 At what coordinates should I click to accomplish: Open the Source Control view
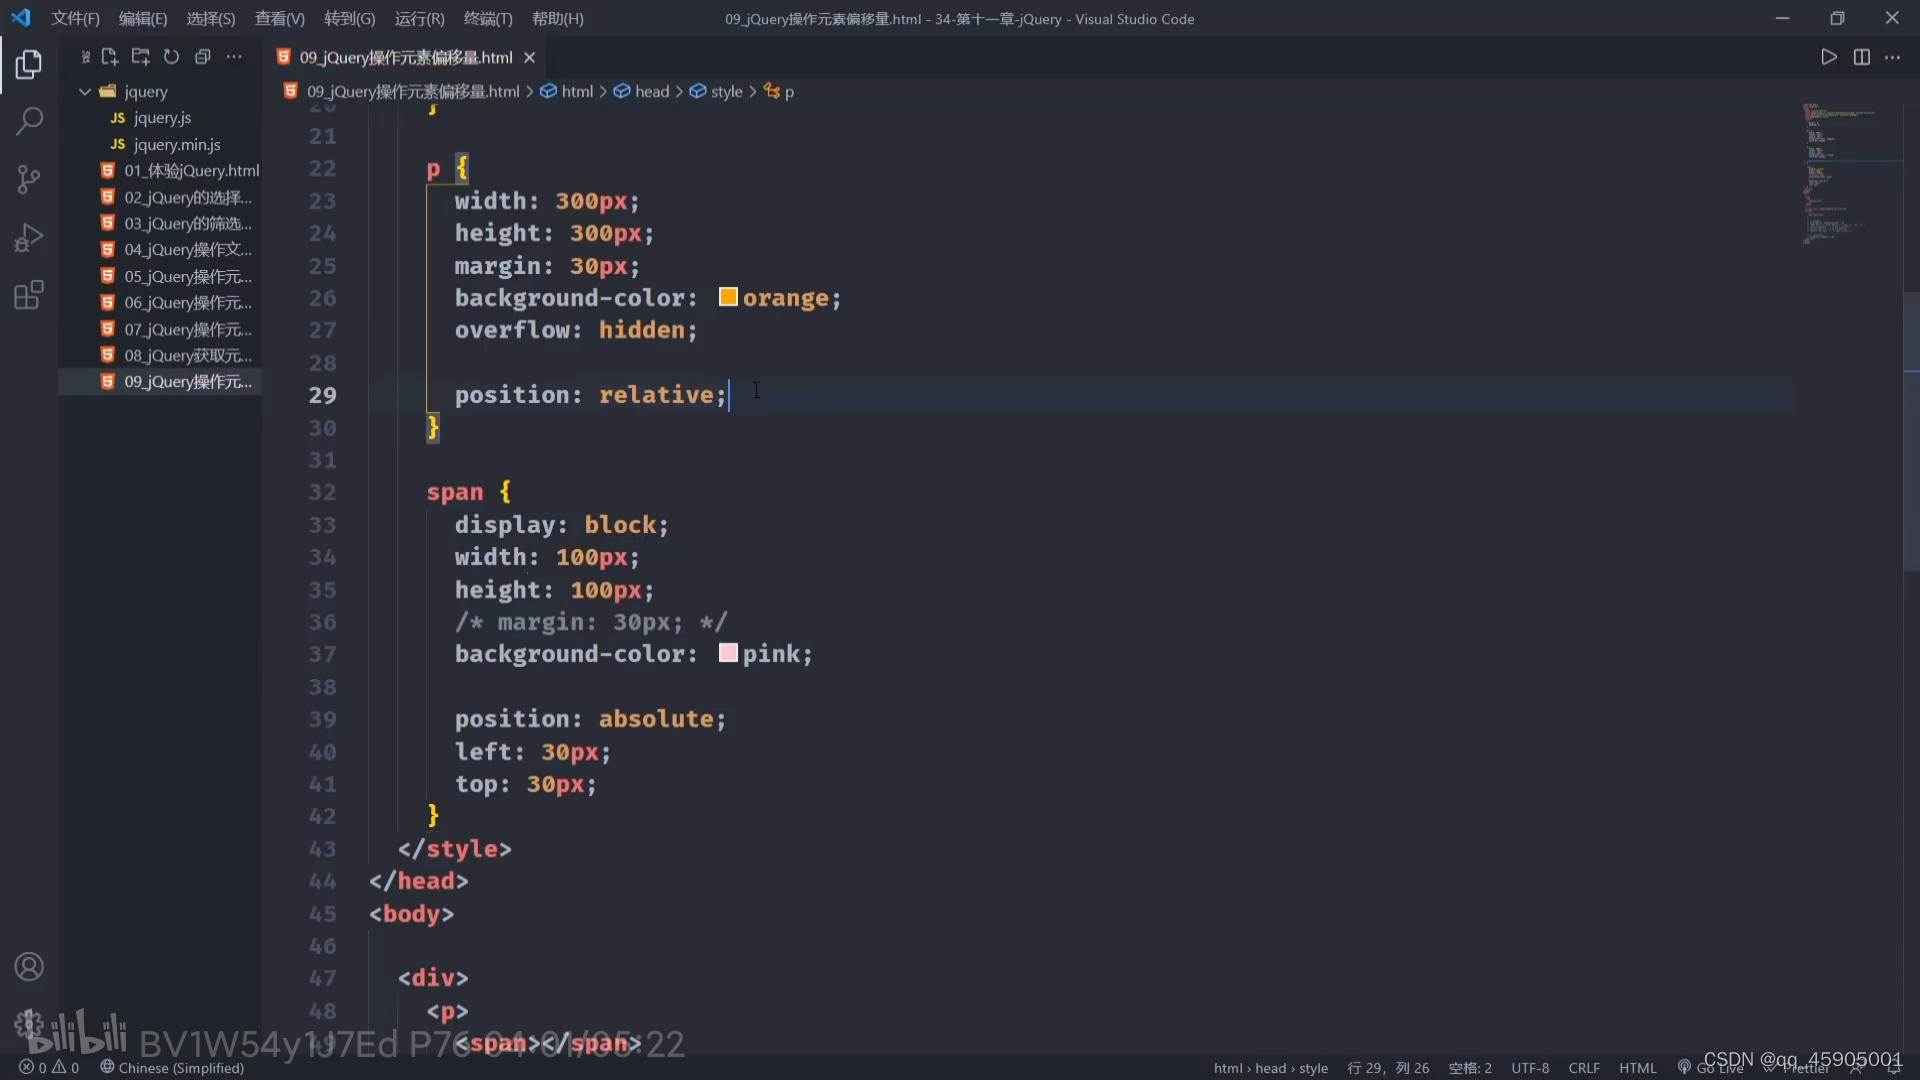[x=29, y=180]
